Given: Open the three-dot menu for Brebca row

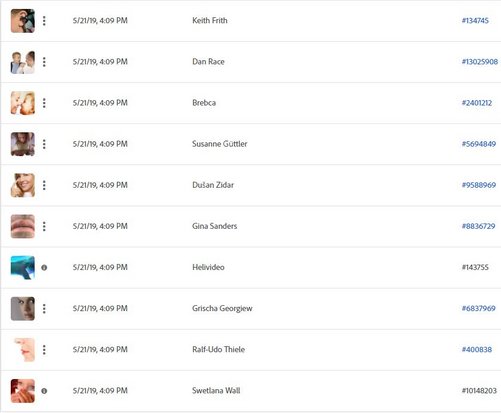Looking at the screenshot, I should pyautogui.click(x=44, y=103).
